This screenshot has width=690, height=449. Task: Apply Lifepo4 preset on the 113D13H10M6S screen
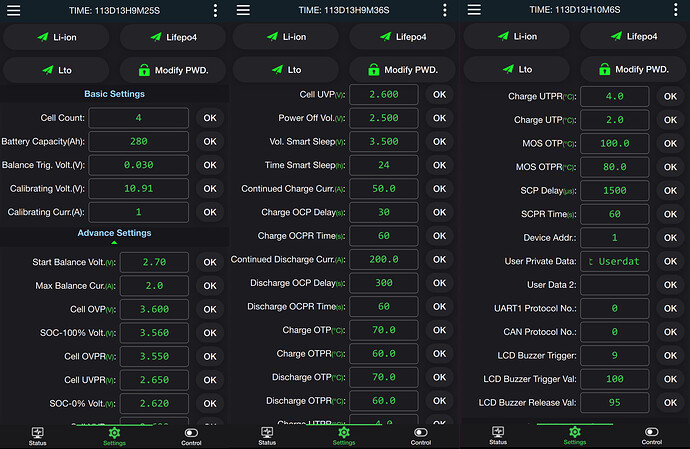pos(633,36)
